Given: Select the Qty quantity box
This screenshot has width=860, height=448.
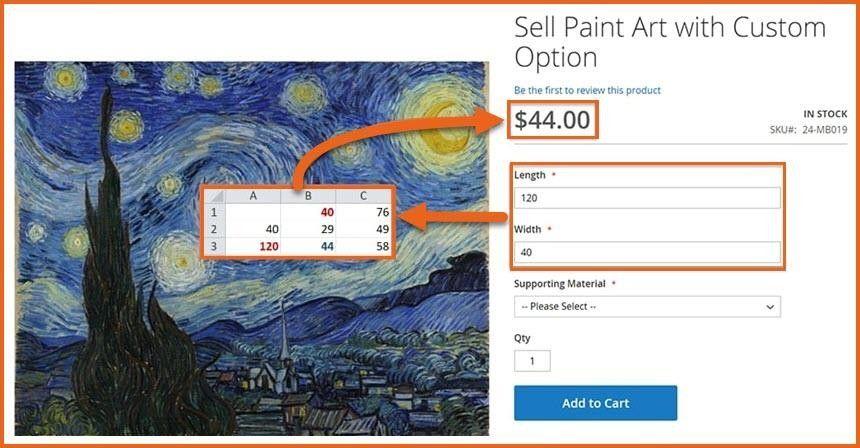Looking at the screenshot, I should coord(532,361).
